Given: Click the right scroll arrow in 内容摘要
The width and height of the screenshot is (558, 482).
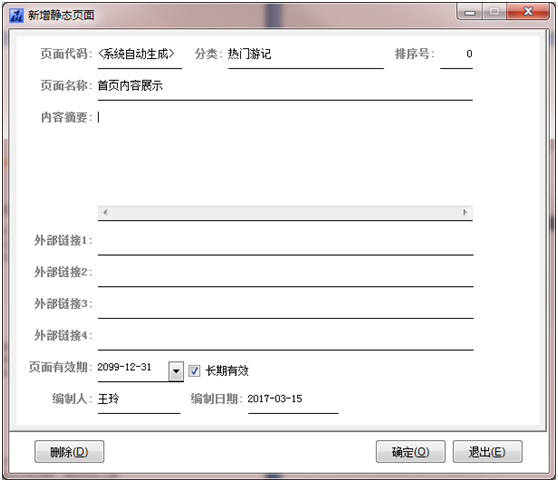Looking at the screenshot, I should (x=465, y=213).
